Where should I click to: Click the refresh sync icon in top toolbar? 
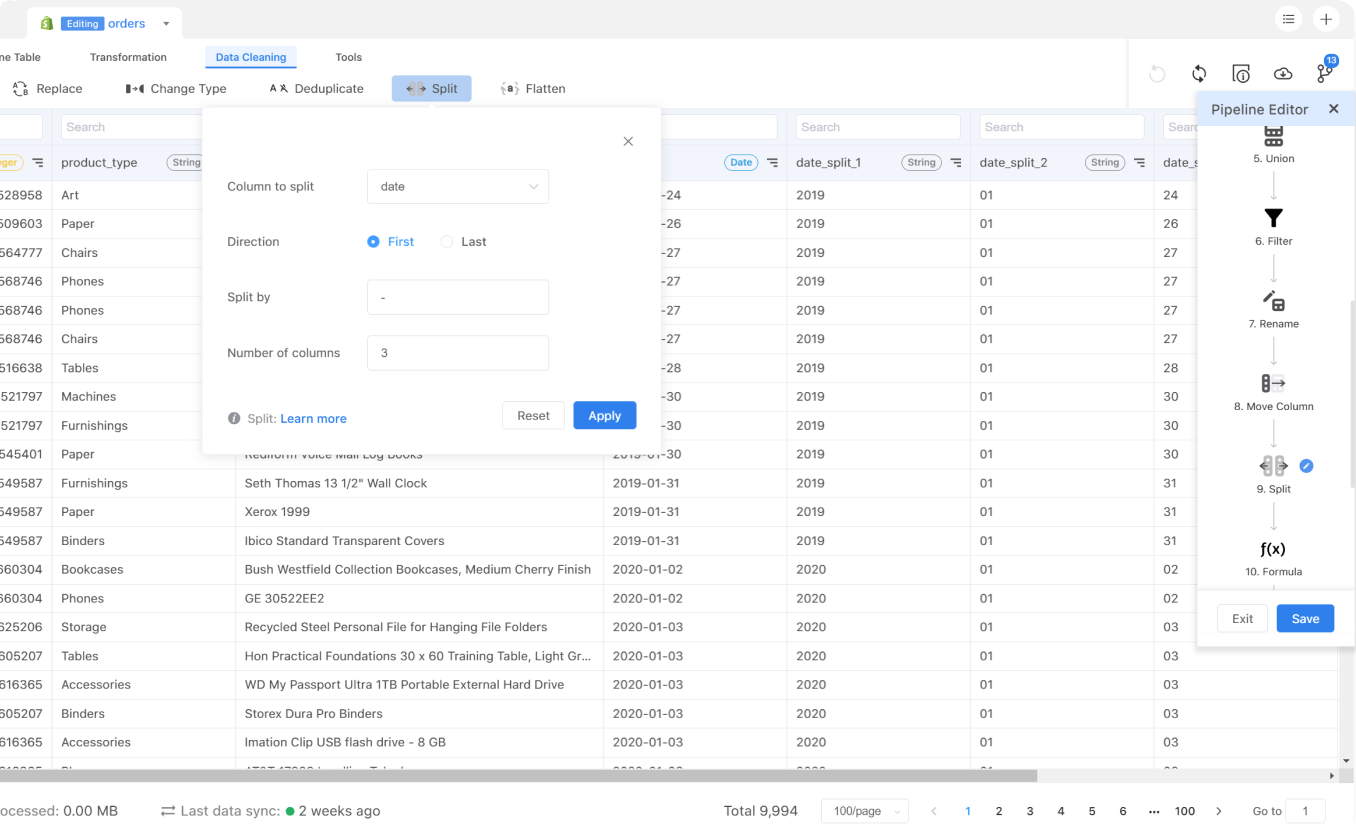coord(1199,73)
